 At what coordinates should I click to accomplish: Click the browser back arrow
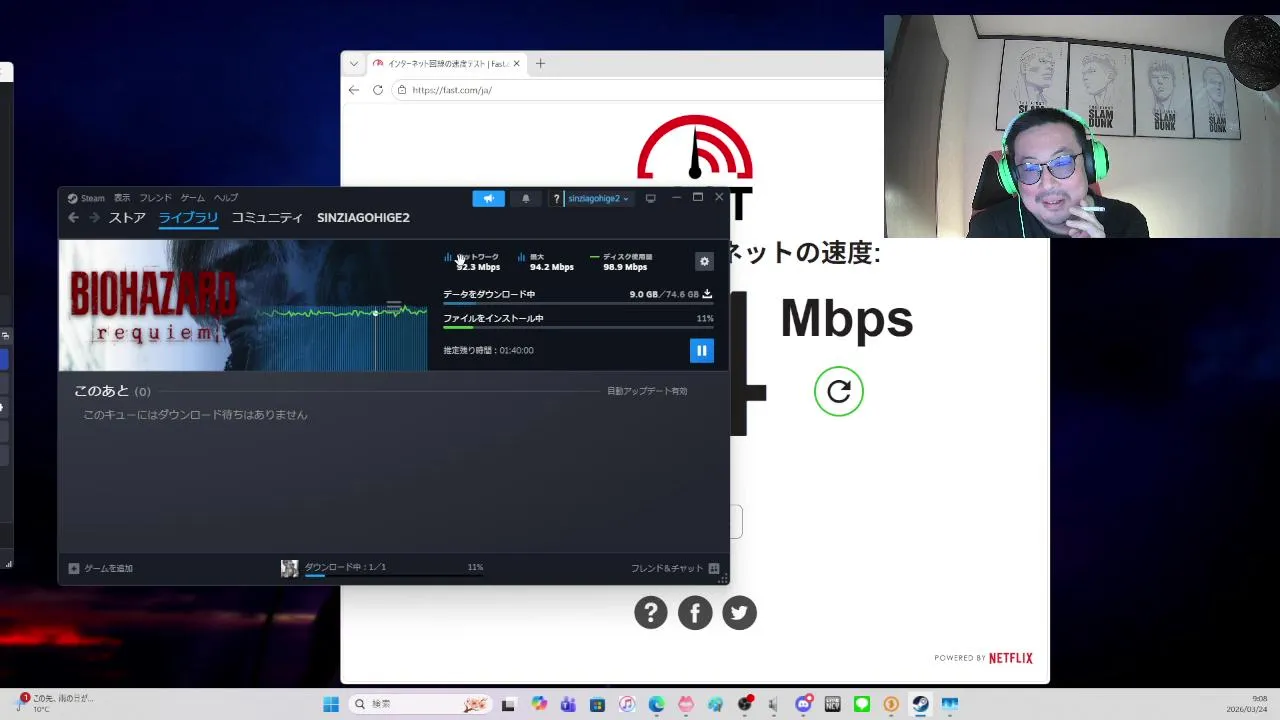354,90
